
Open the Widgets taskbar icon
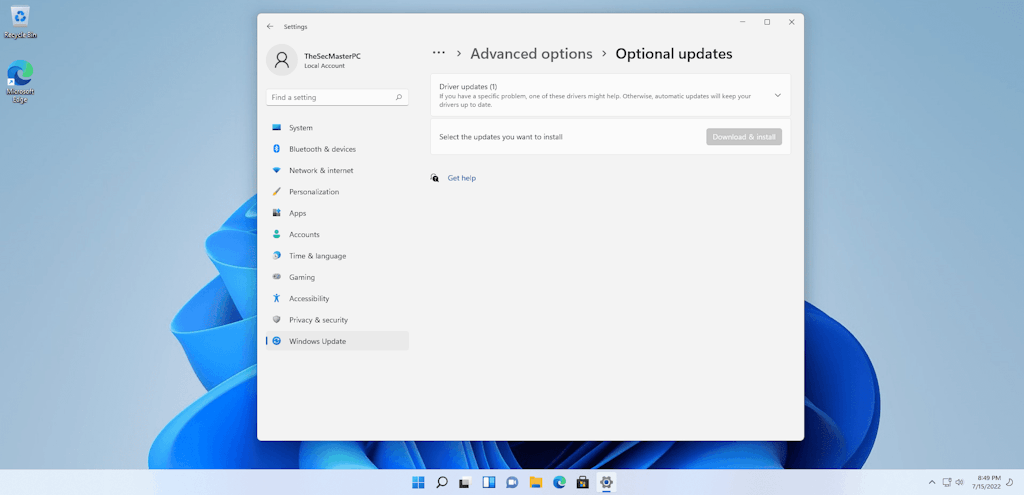(x=488, y=483)
